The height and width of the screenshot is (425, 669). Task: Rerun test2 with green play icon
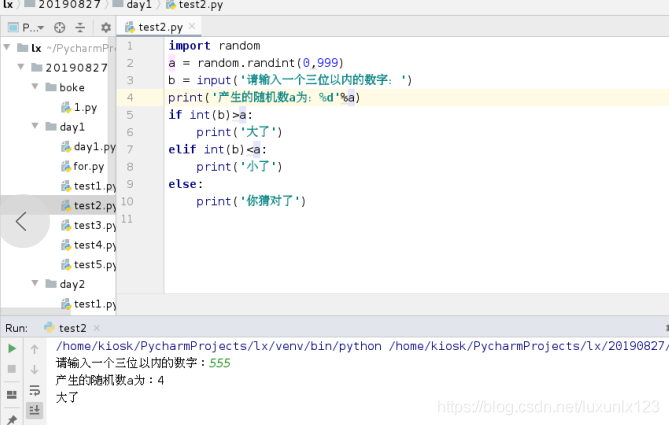pos(12,349)
